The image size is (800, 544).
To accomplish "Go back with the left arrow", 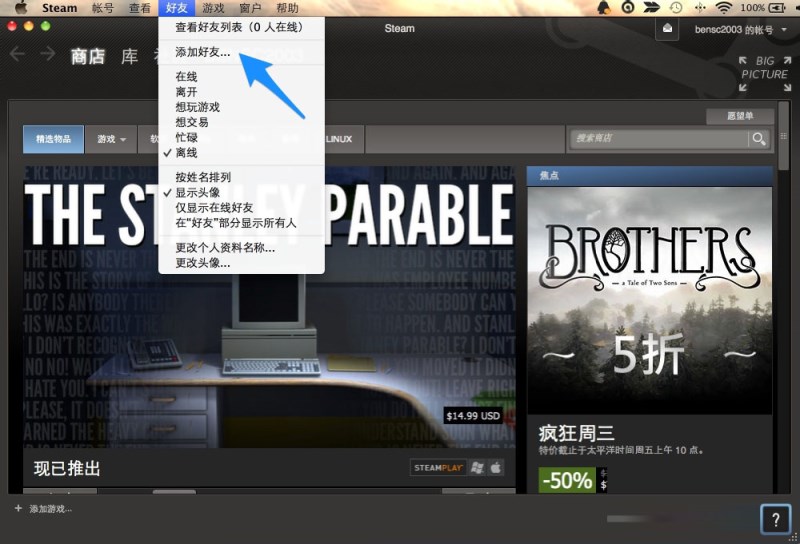I will (x=17, y=54).
